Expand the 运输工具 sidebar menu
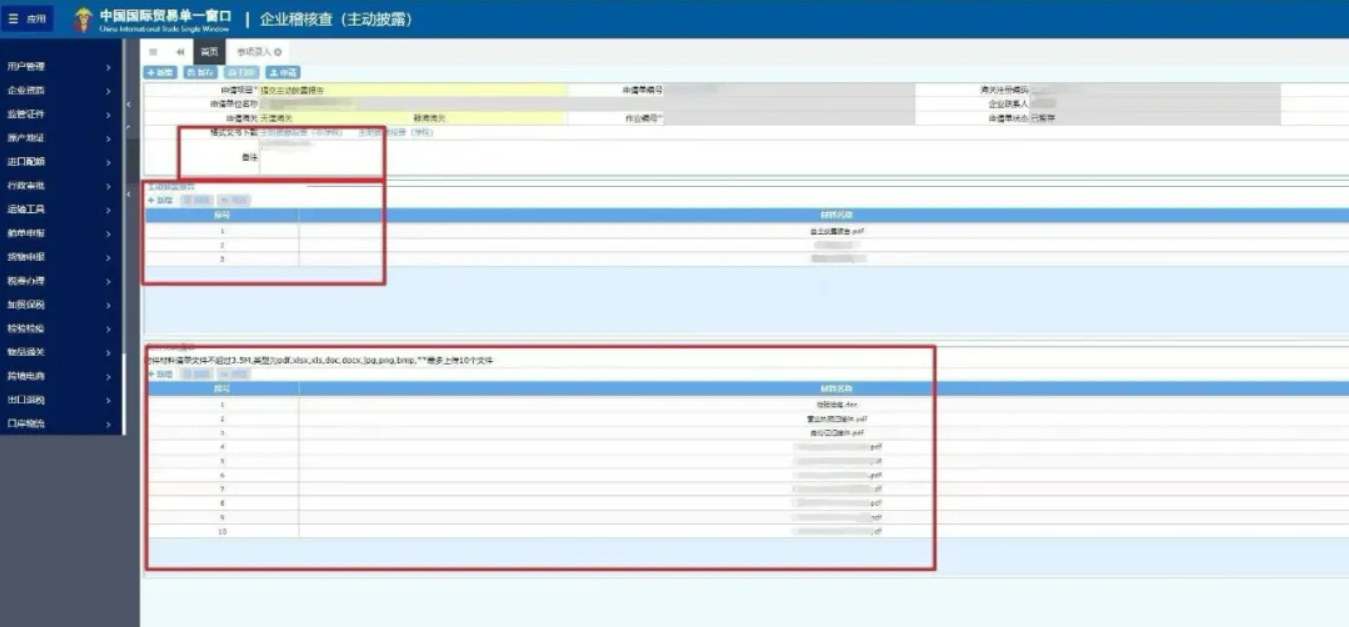The height and width of the screenshot is (627, 1349). (x=60, y=209)
